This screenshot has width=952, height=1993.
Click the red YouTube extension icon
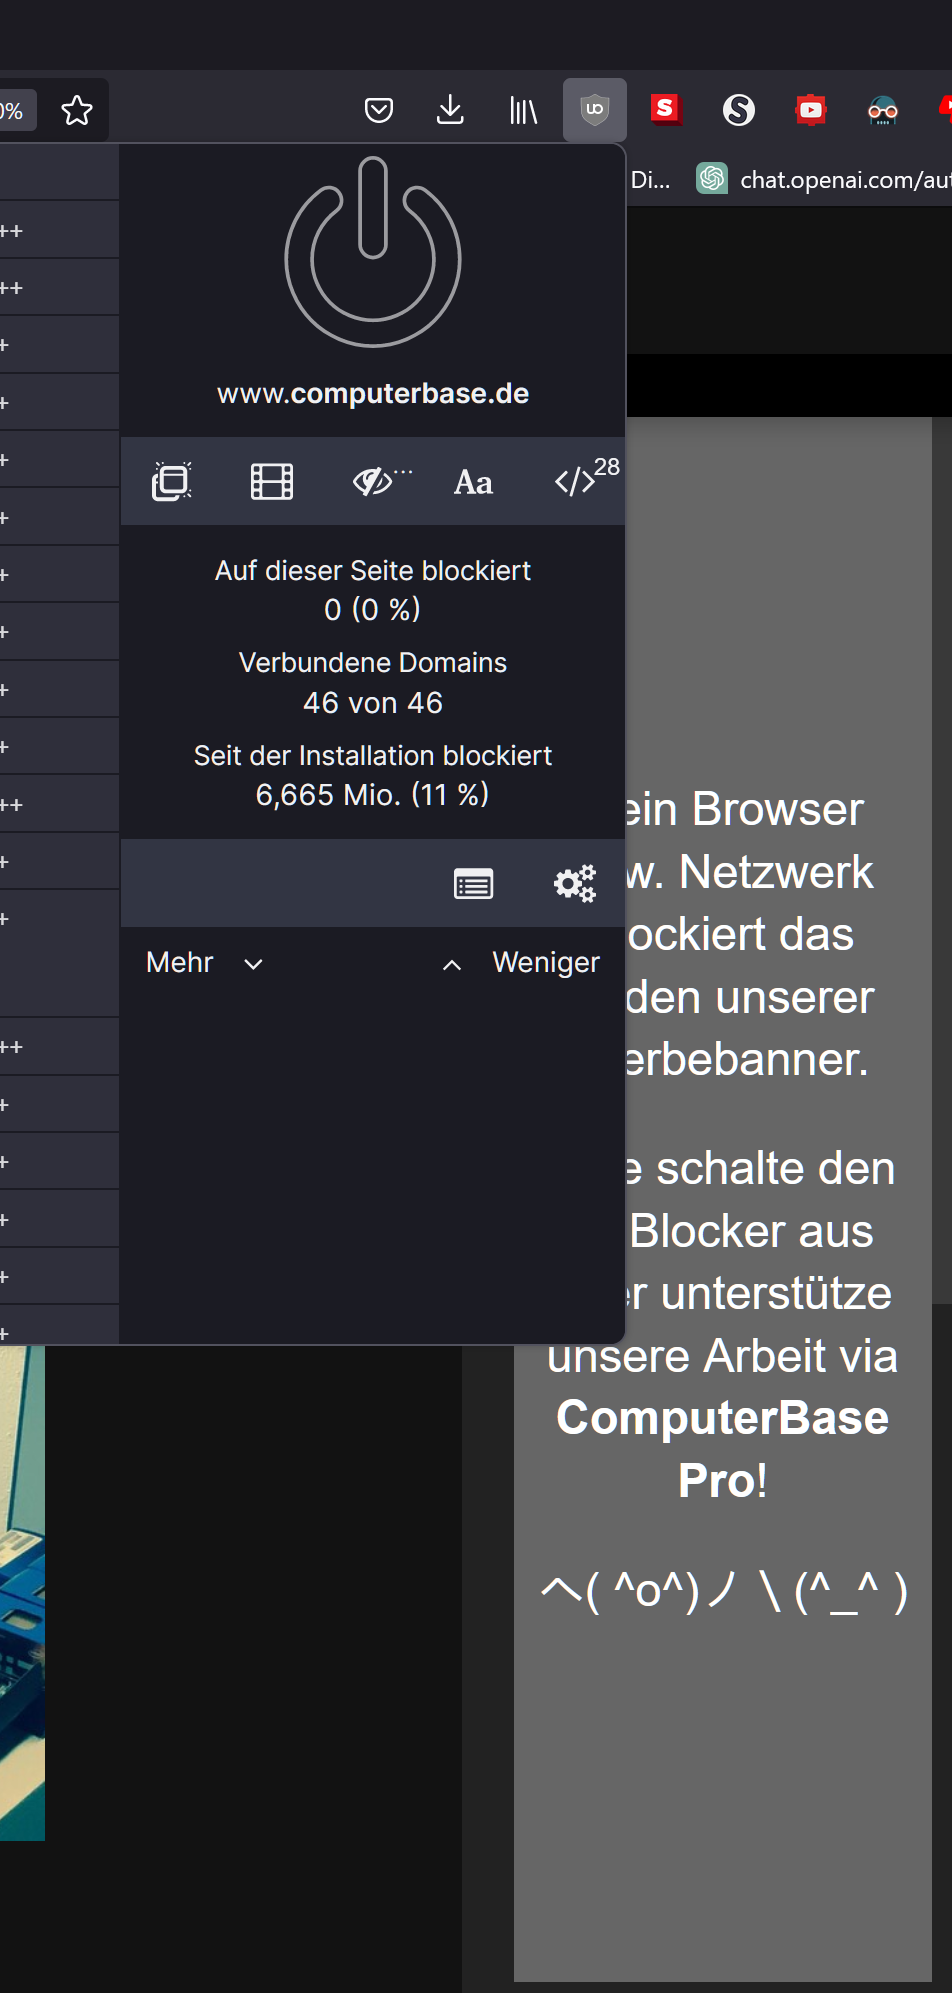pyautogui.click(x=811, y=109)
